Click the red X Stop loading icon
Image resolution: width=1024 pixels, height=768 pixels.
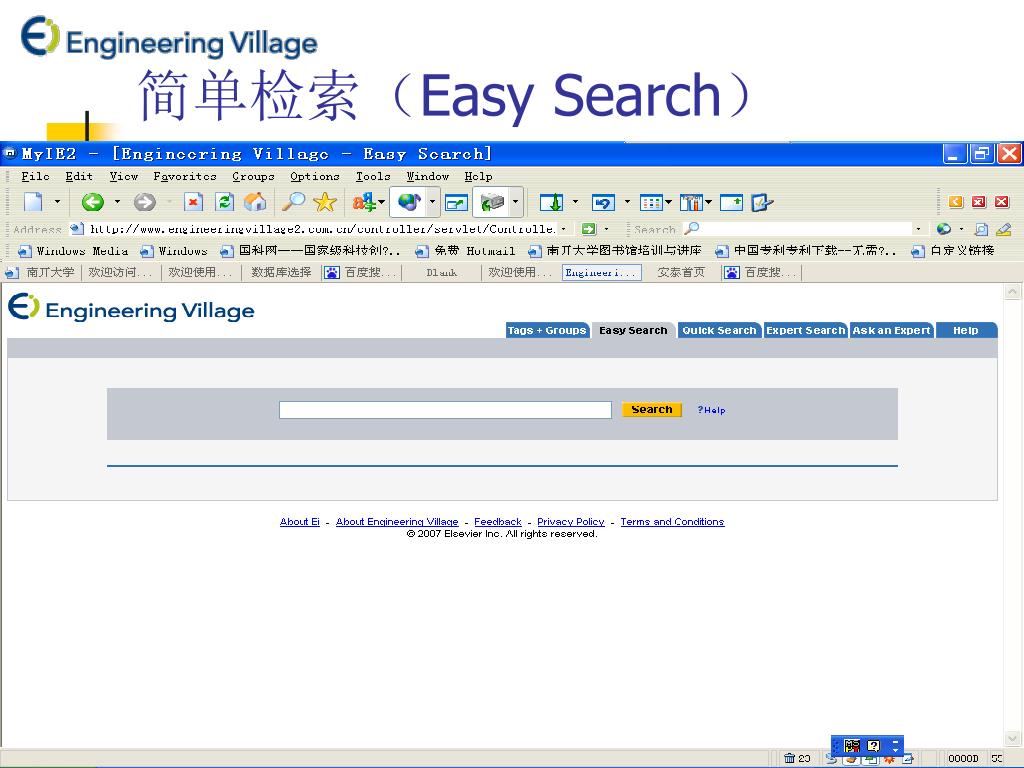tap(193, 202)
